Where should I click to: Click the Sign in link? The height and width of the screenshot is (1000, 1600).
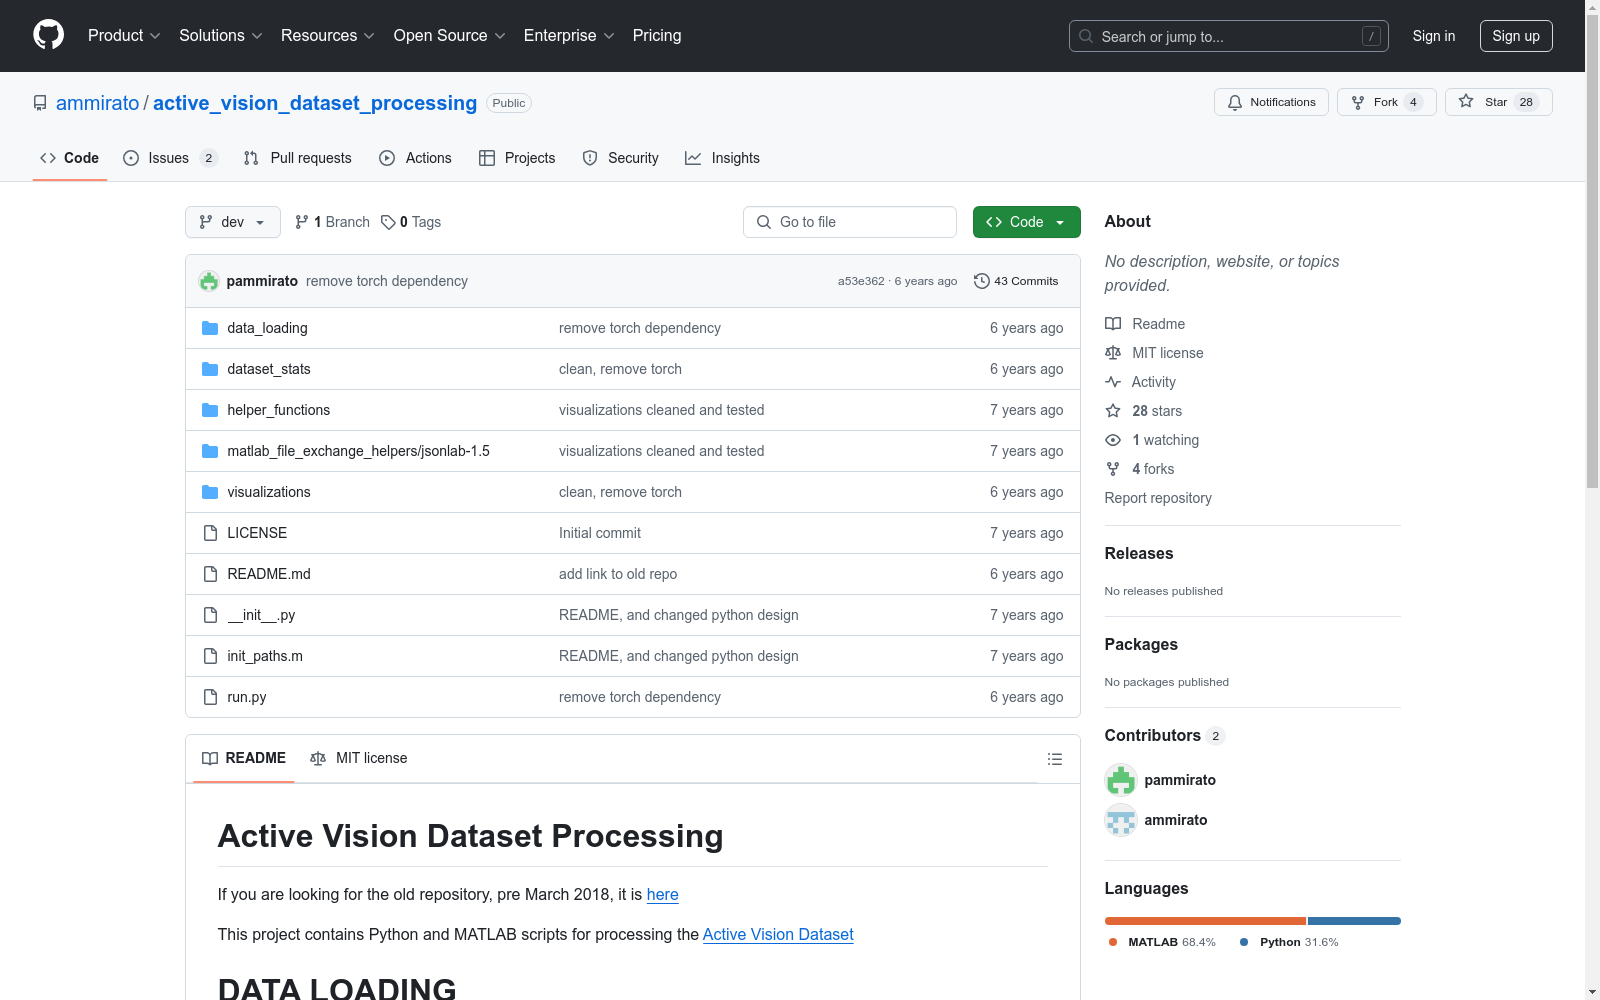click(1434, 36)
